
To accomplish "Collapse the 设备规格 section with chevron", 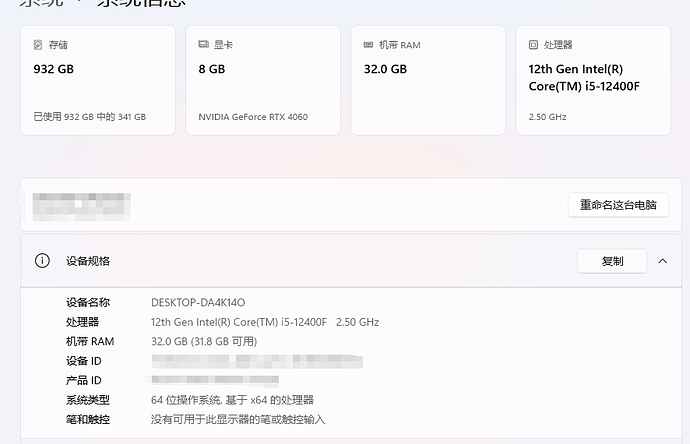I will (663, 261).
